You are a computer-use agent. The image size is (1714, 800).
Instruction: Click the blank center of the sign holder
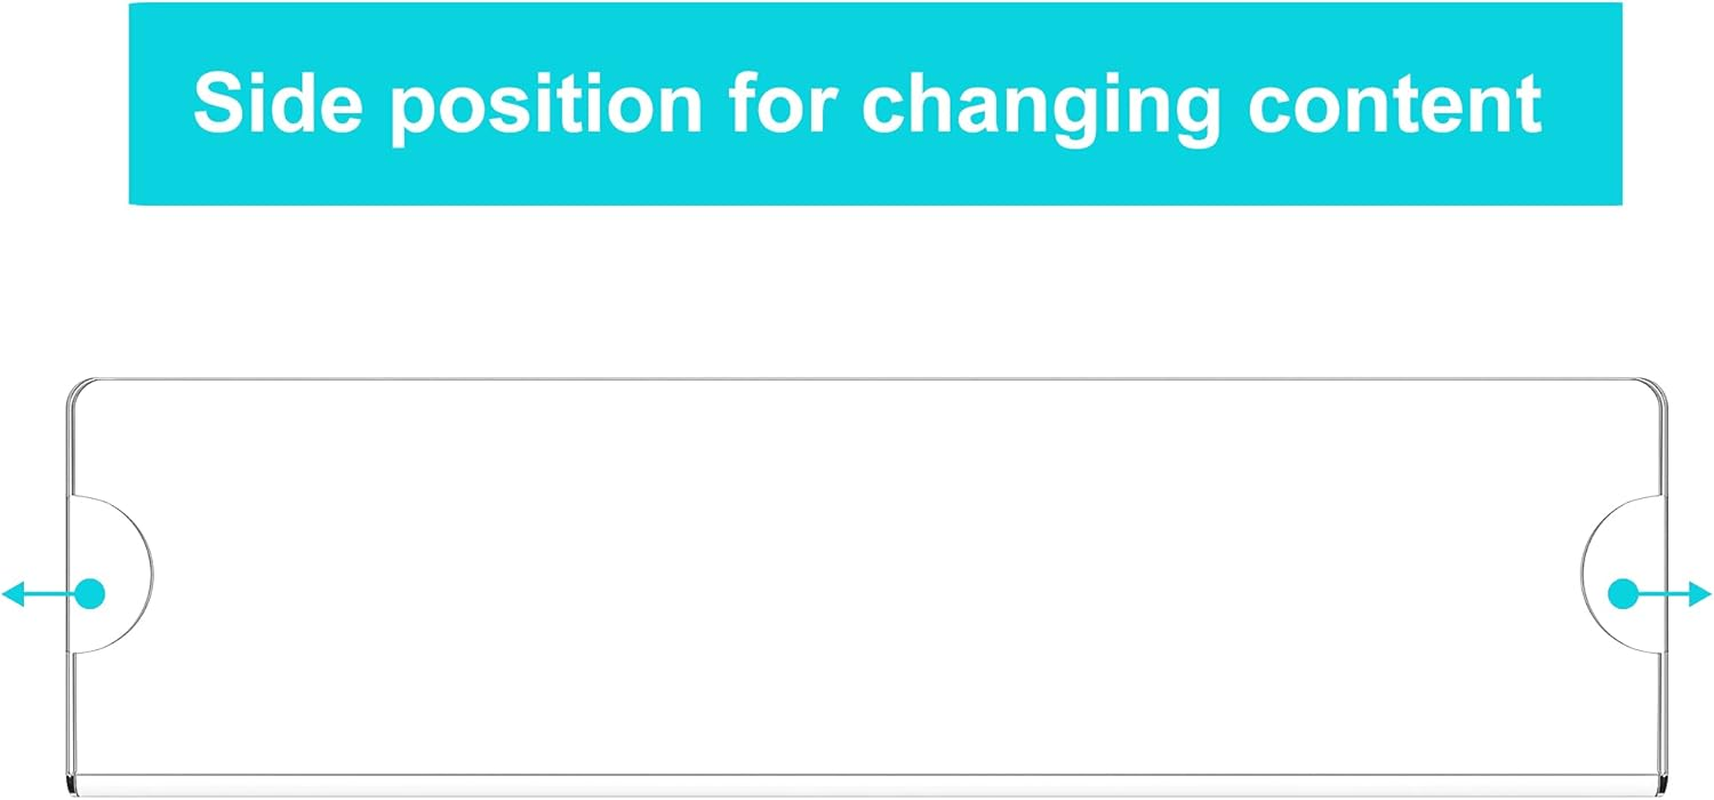866,575
